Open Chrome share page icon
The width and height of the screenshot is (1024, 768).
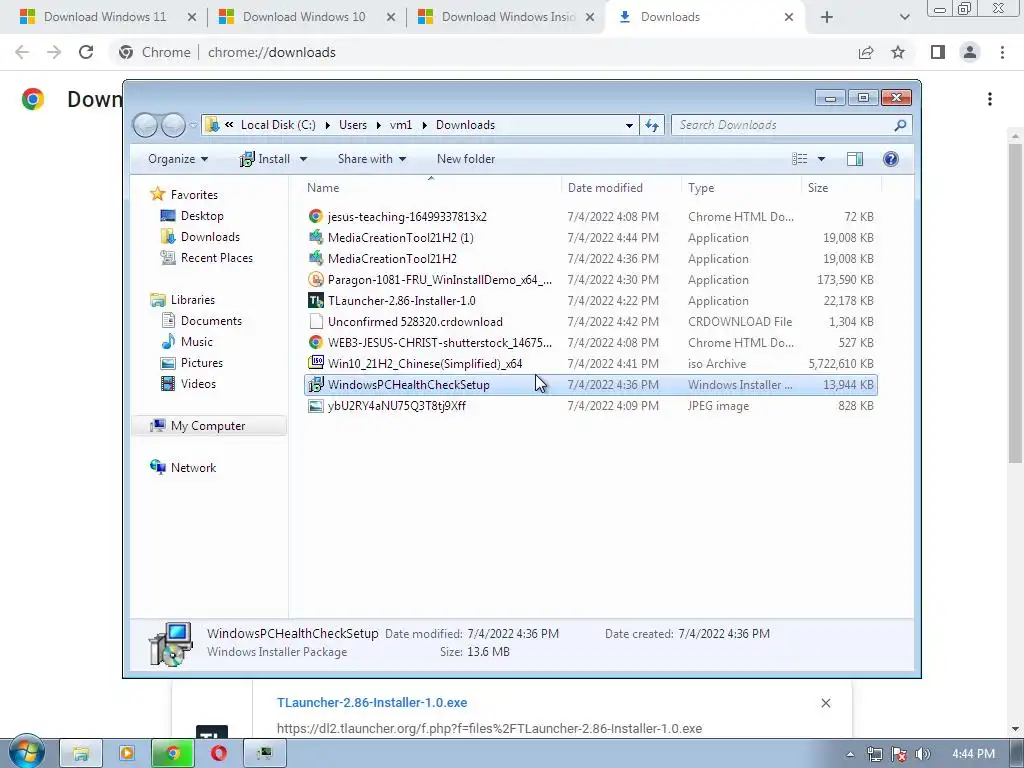[866, 52]
